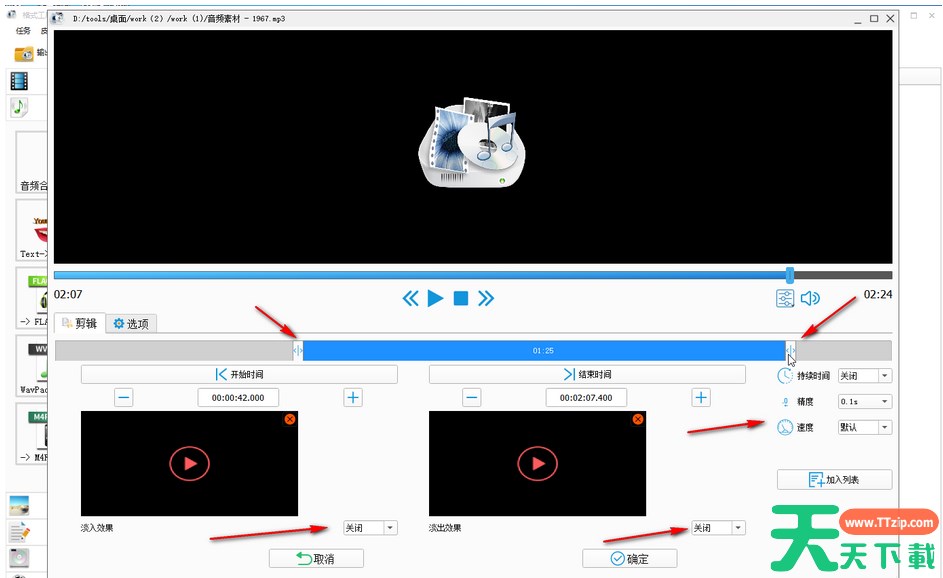Image resolution: width=943 pixels, height=578 pixels.
Task: Click the 确定 confirm button
Action: pos(629,559)
